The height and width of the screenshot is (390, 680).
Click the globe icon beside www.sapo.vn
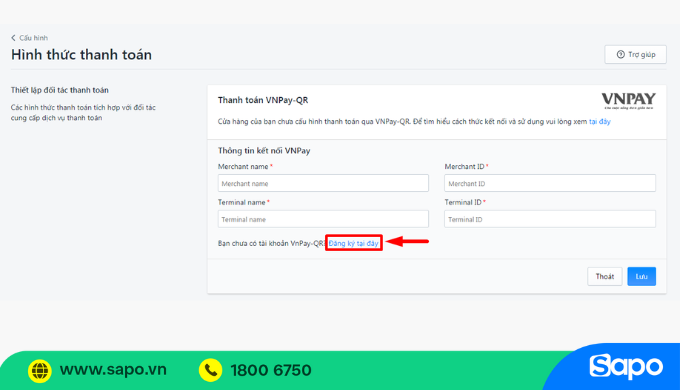40,370
